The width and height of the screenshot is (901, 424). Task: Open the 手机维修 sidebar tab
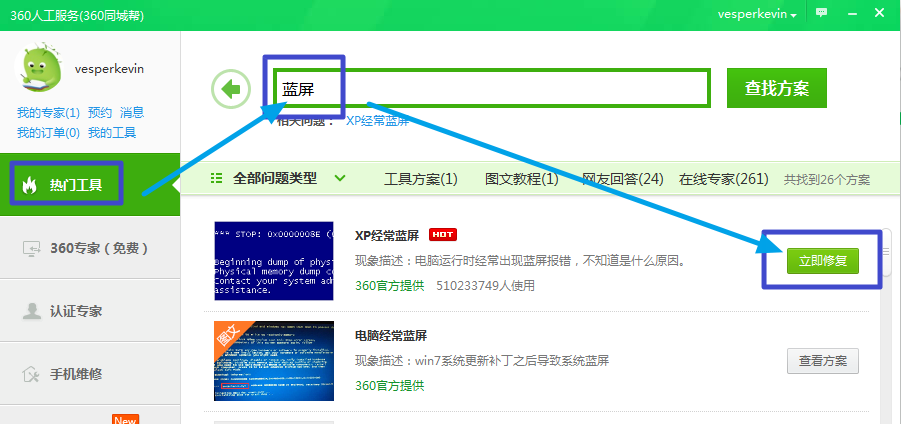point(90,375)
